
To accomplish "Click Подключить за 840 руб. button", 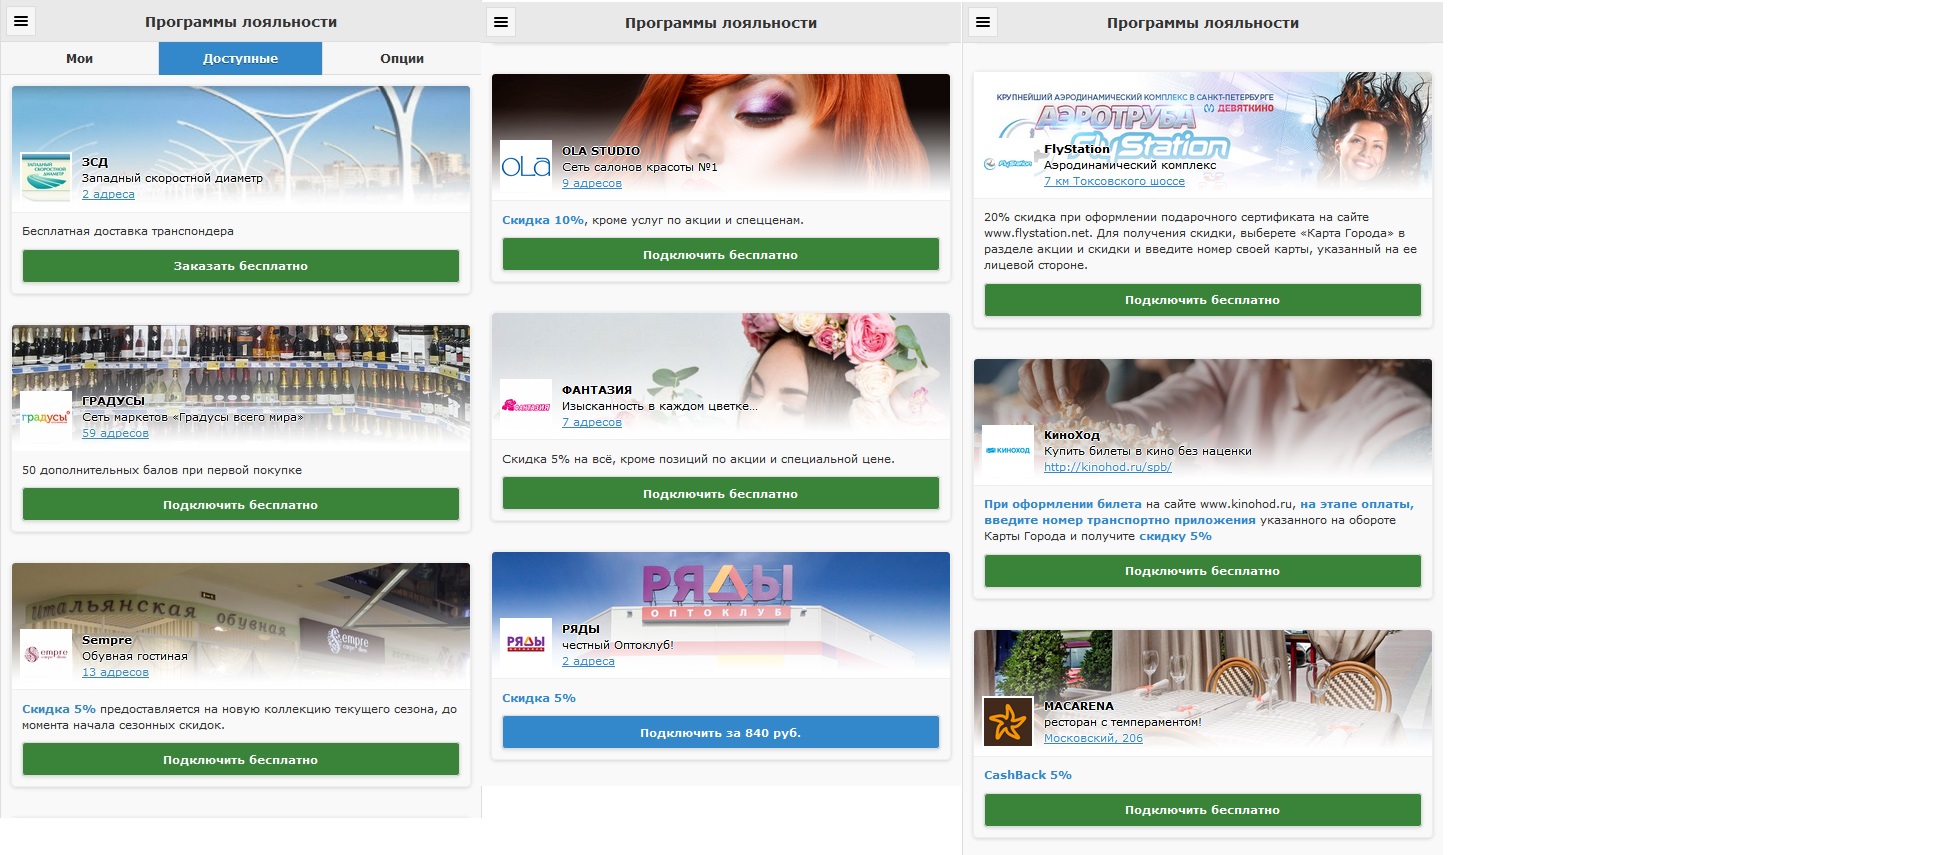I will click(720, 733).
